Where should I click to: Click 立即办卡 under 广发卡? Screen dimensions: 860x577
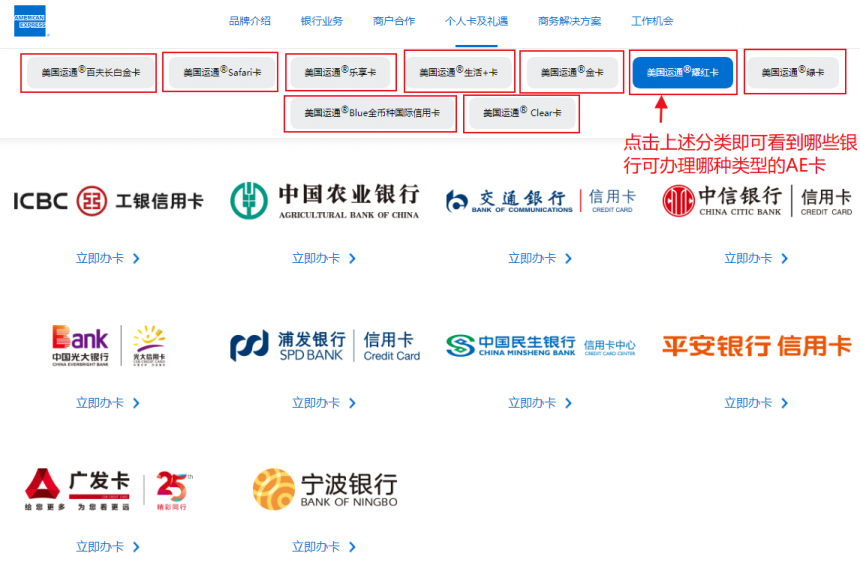108,547
